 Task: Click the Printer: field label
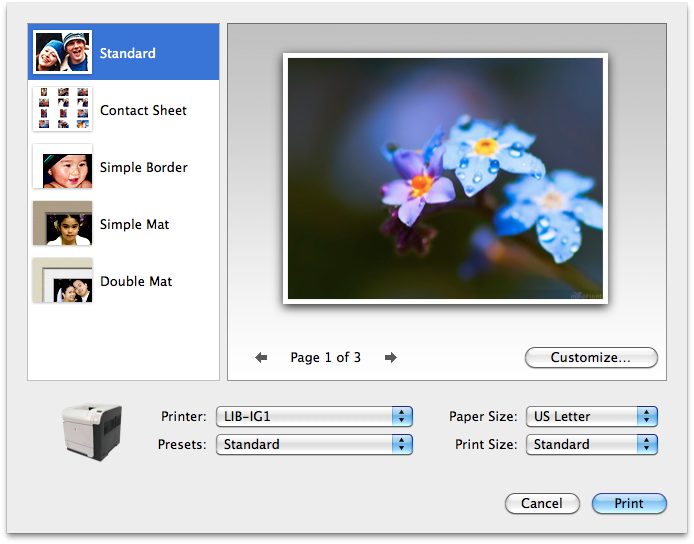tap(184, 417)
